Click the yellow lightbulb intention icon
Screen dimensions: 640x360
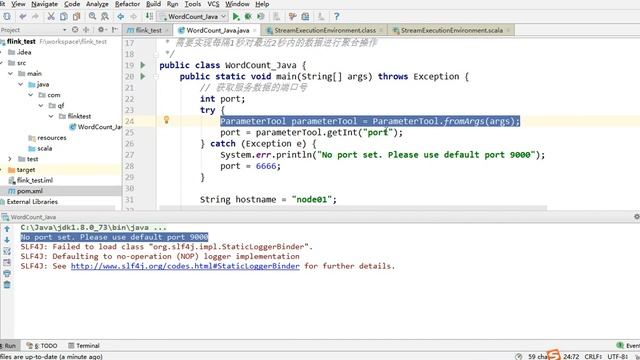click(x=167, y=120)
